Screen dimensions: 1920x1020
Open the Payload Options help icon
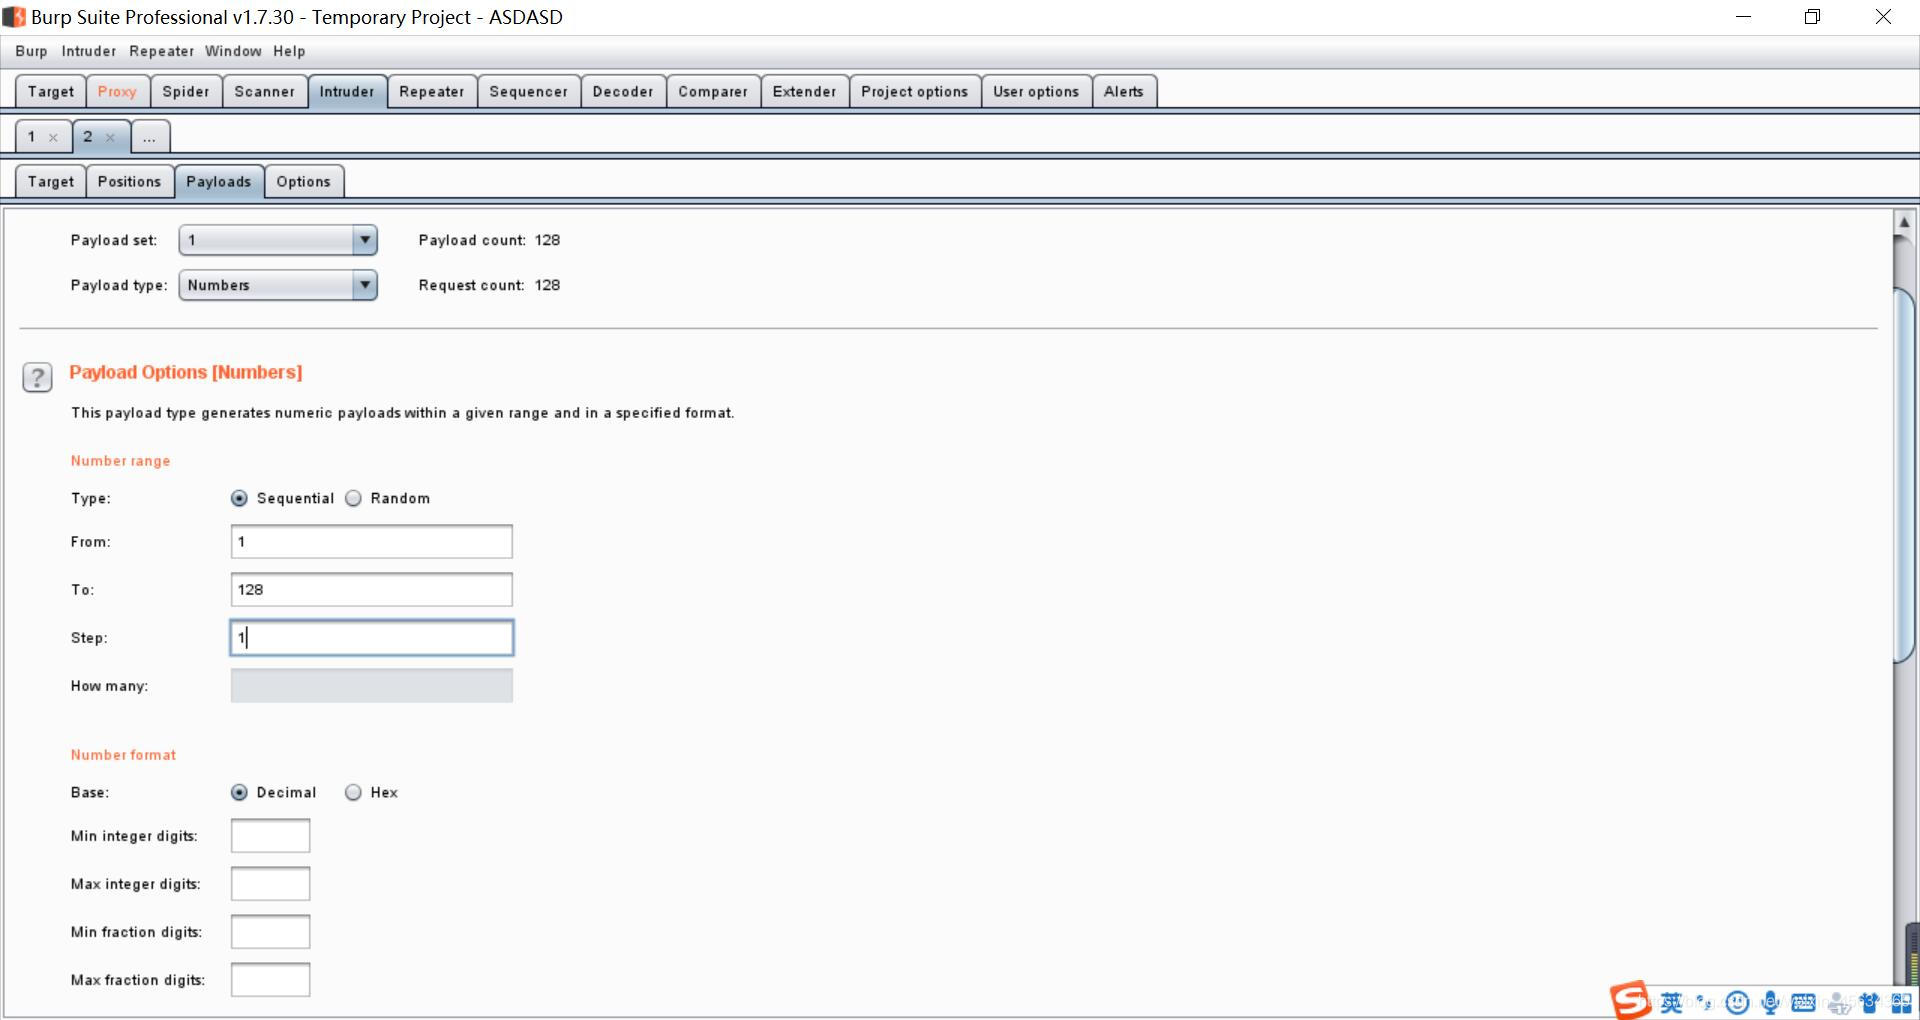pyautogui.click(x=37, y=378)
